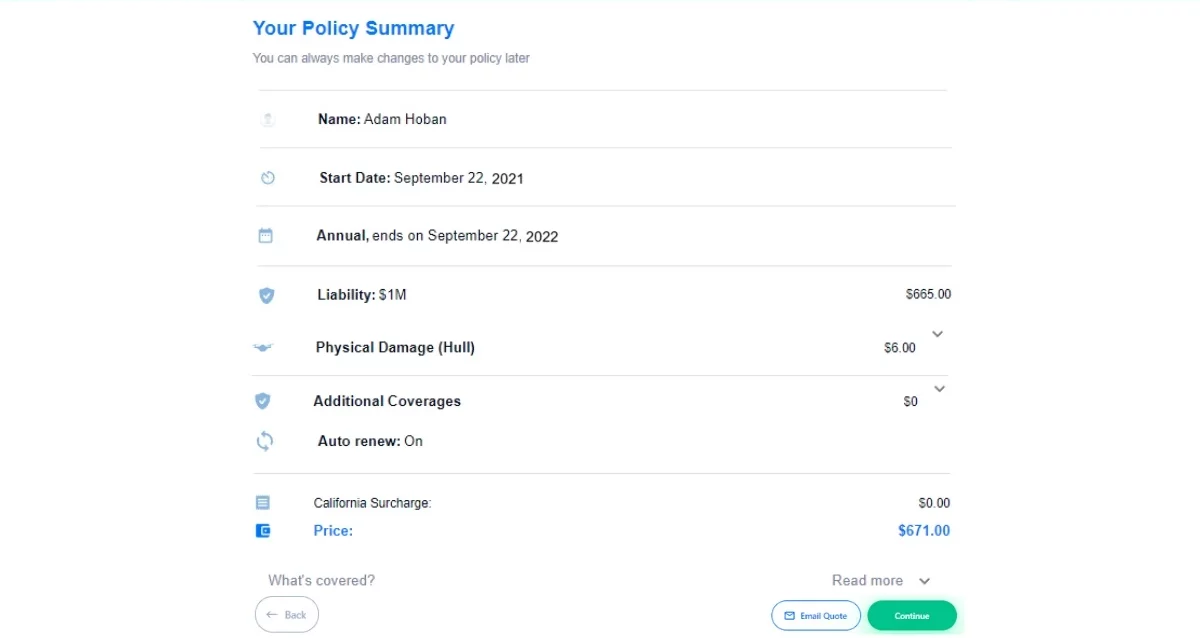The image size is (1200, 638).
Task: Click the person icon beside Name
Action: 267,119
